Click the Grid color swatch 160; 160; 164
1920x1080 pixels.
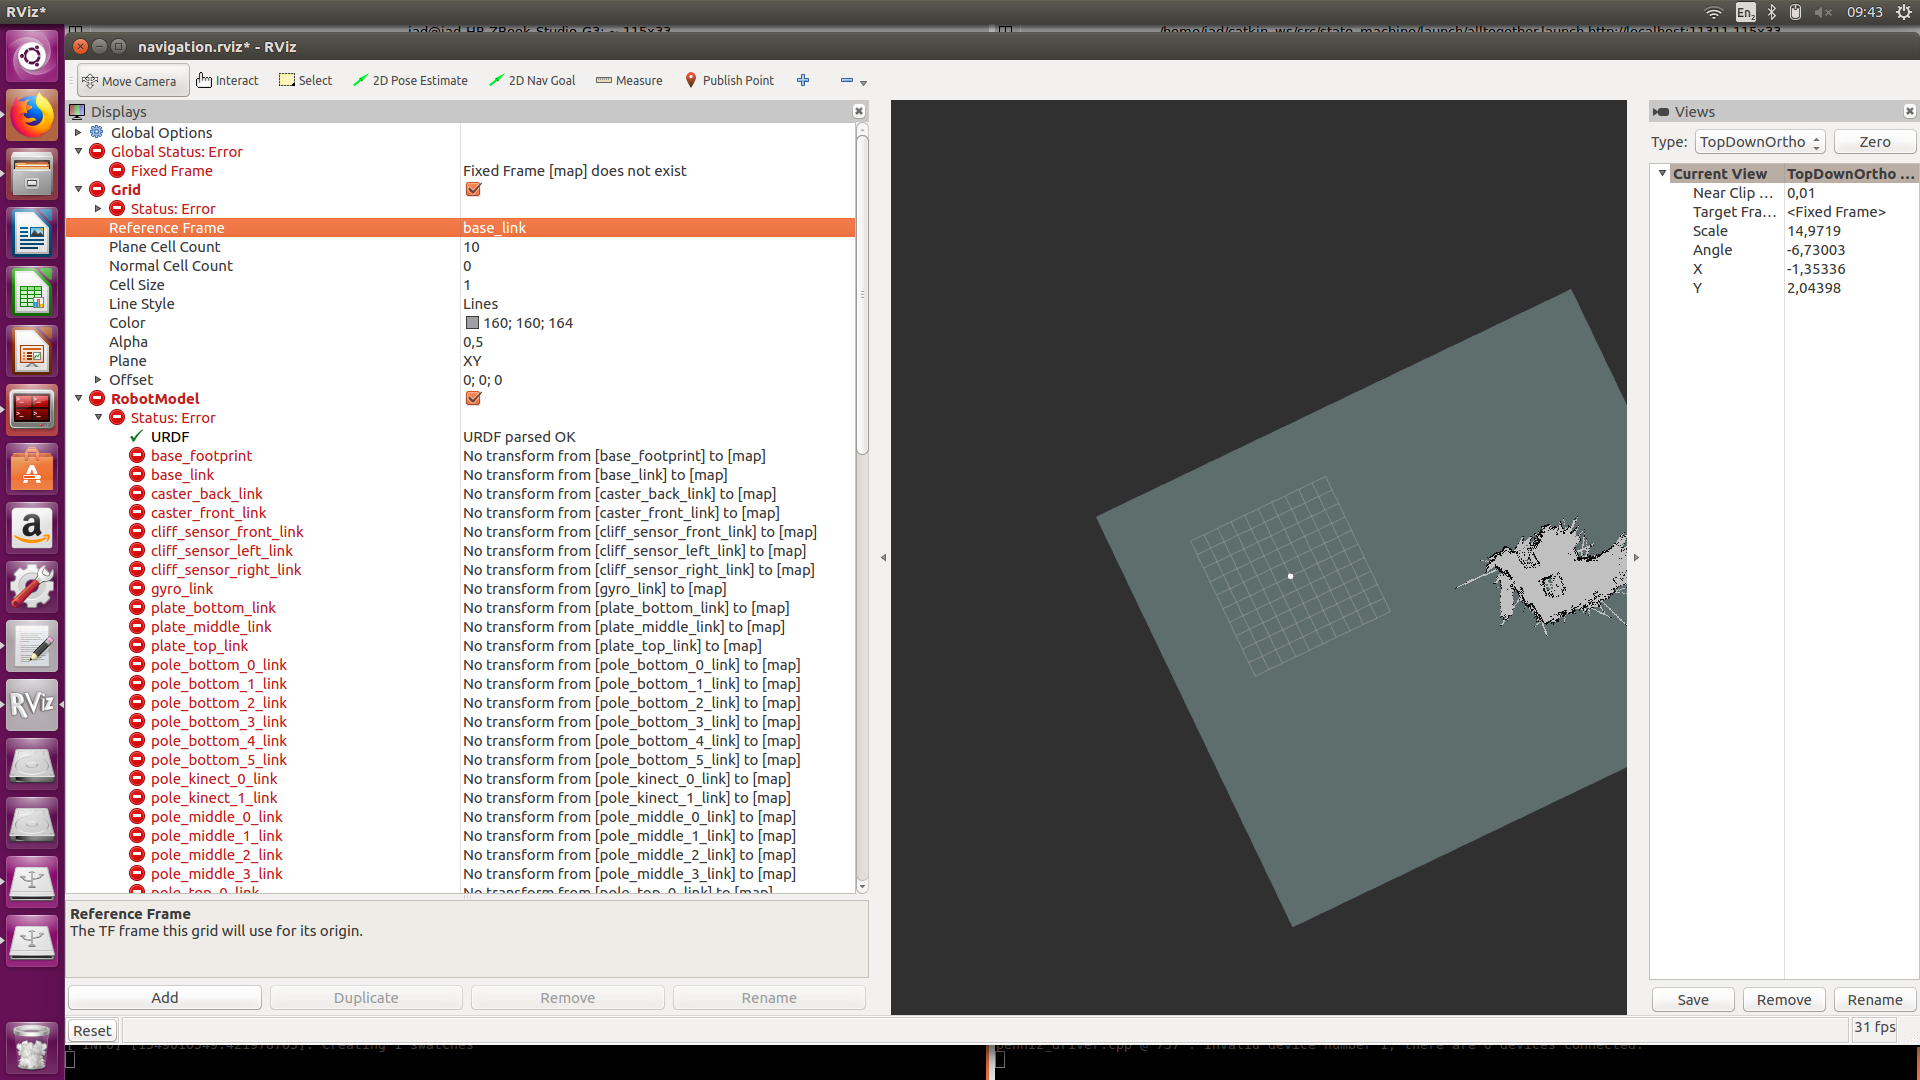[x=472, y=323]
